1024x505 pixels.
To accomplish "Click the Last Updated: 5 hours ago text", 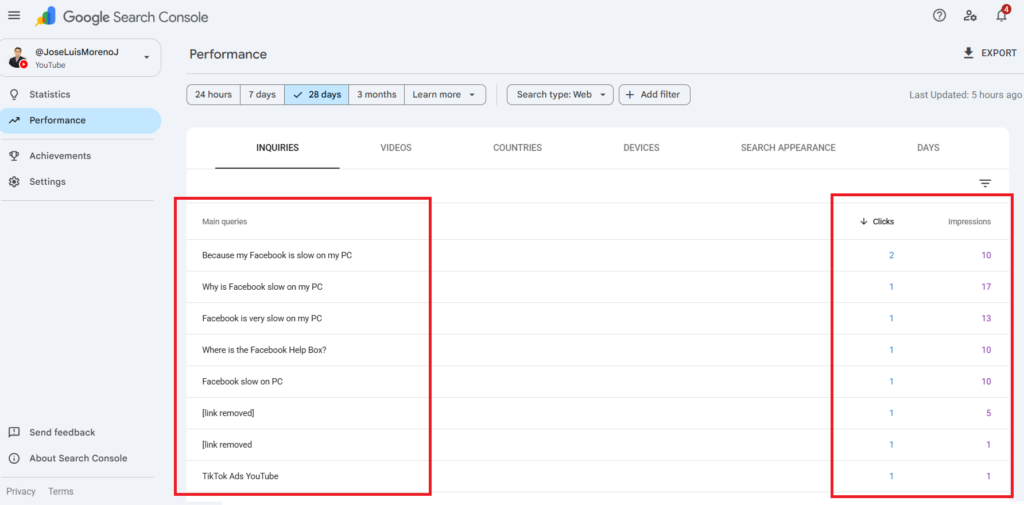I will [965, 95].
